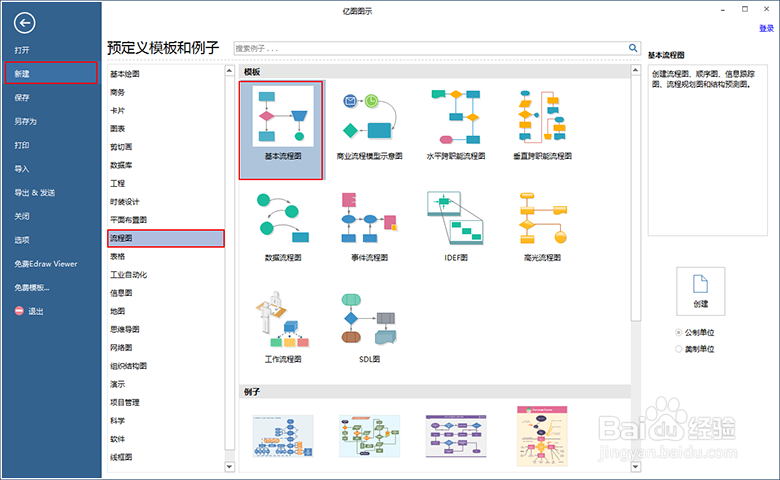
Task: Select 图表 category
Action: pos(117,128)
